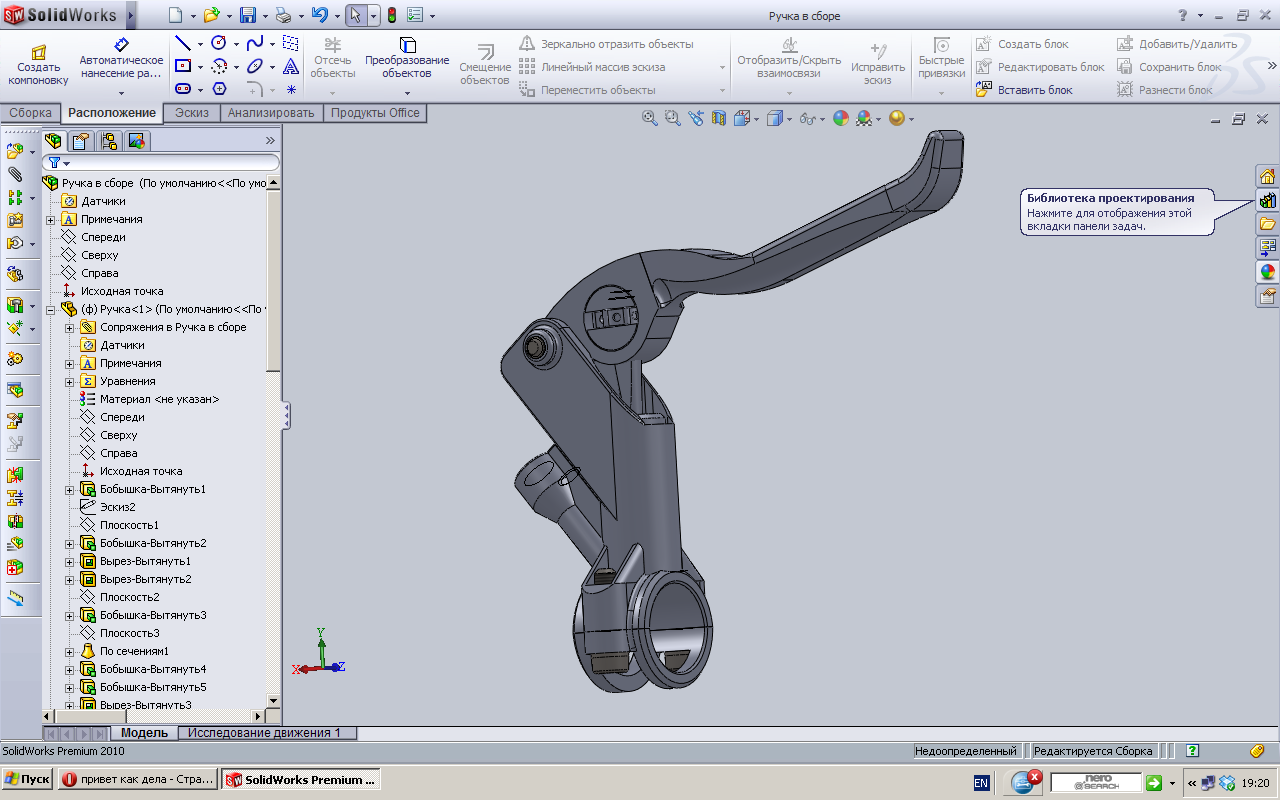Select the Line sketch tool
Image resolution: width=1280 pixels, height=800 pixels.
click(183, 43)
